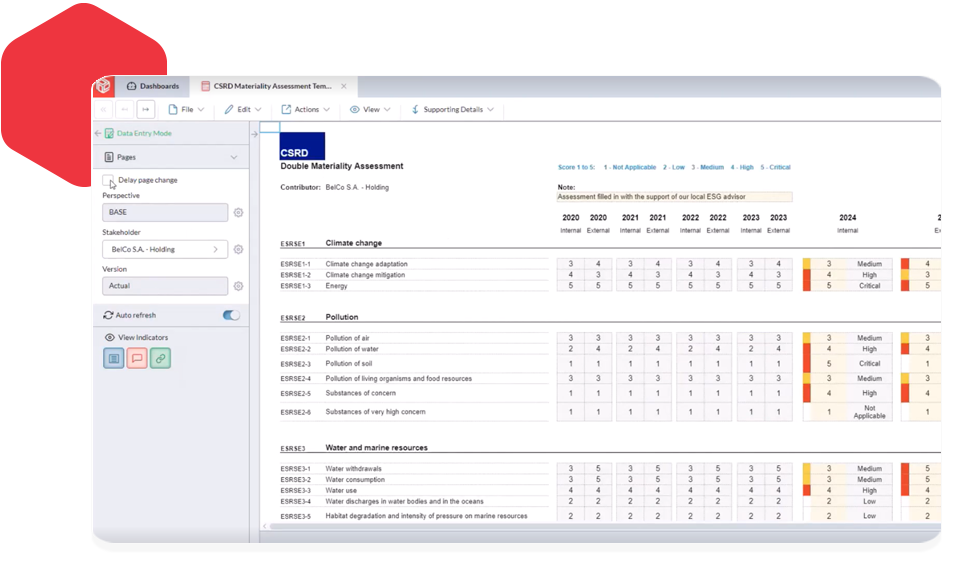Click the green link indicator icon

coord(160,358)
